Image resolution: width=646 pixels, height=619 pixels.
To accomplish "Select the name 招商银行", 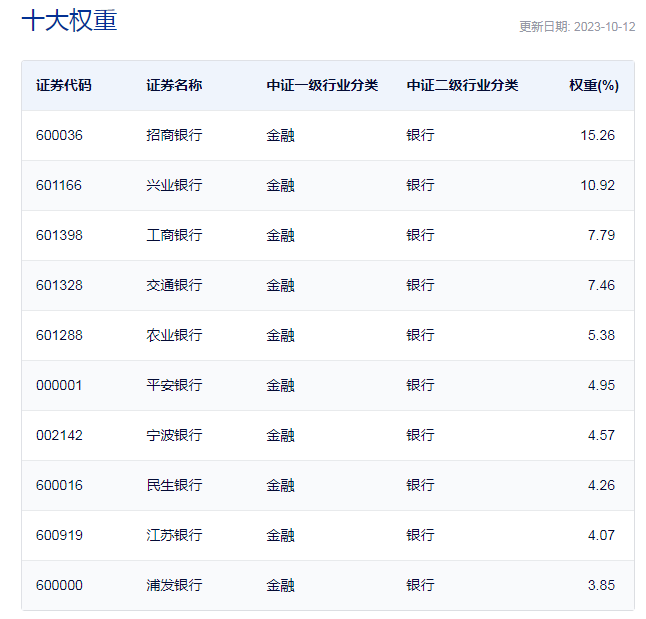I will pos(174,135).
